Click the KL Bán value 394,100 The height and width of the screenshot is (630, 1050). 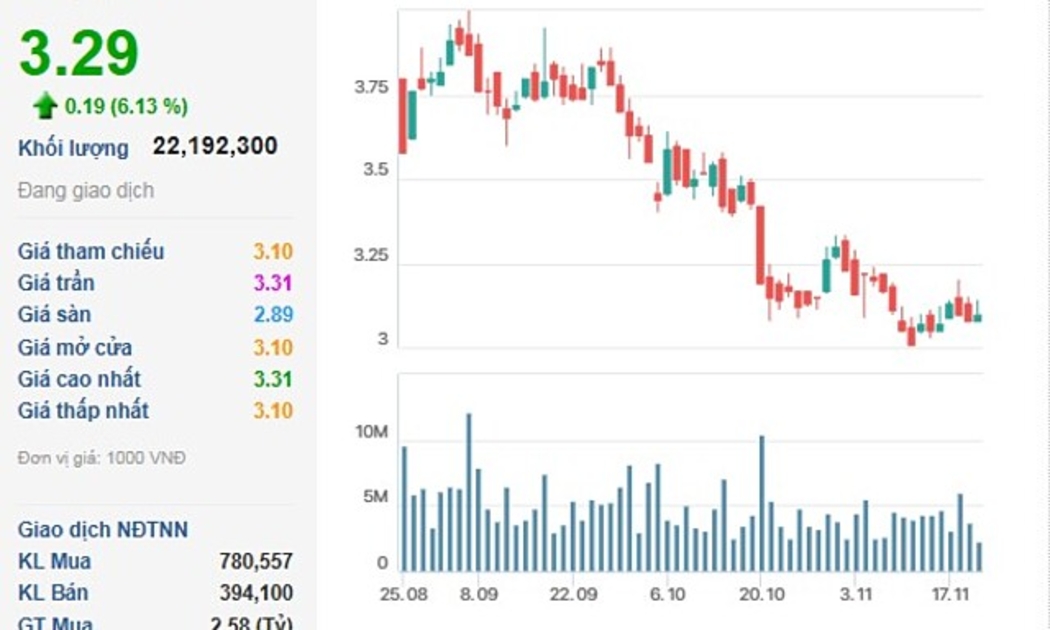tap(256, 593)
